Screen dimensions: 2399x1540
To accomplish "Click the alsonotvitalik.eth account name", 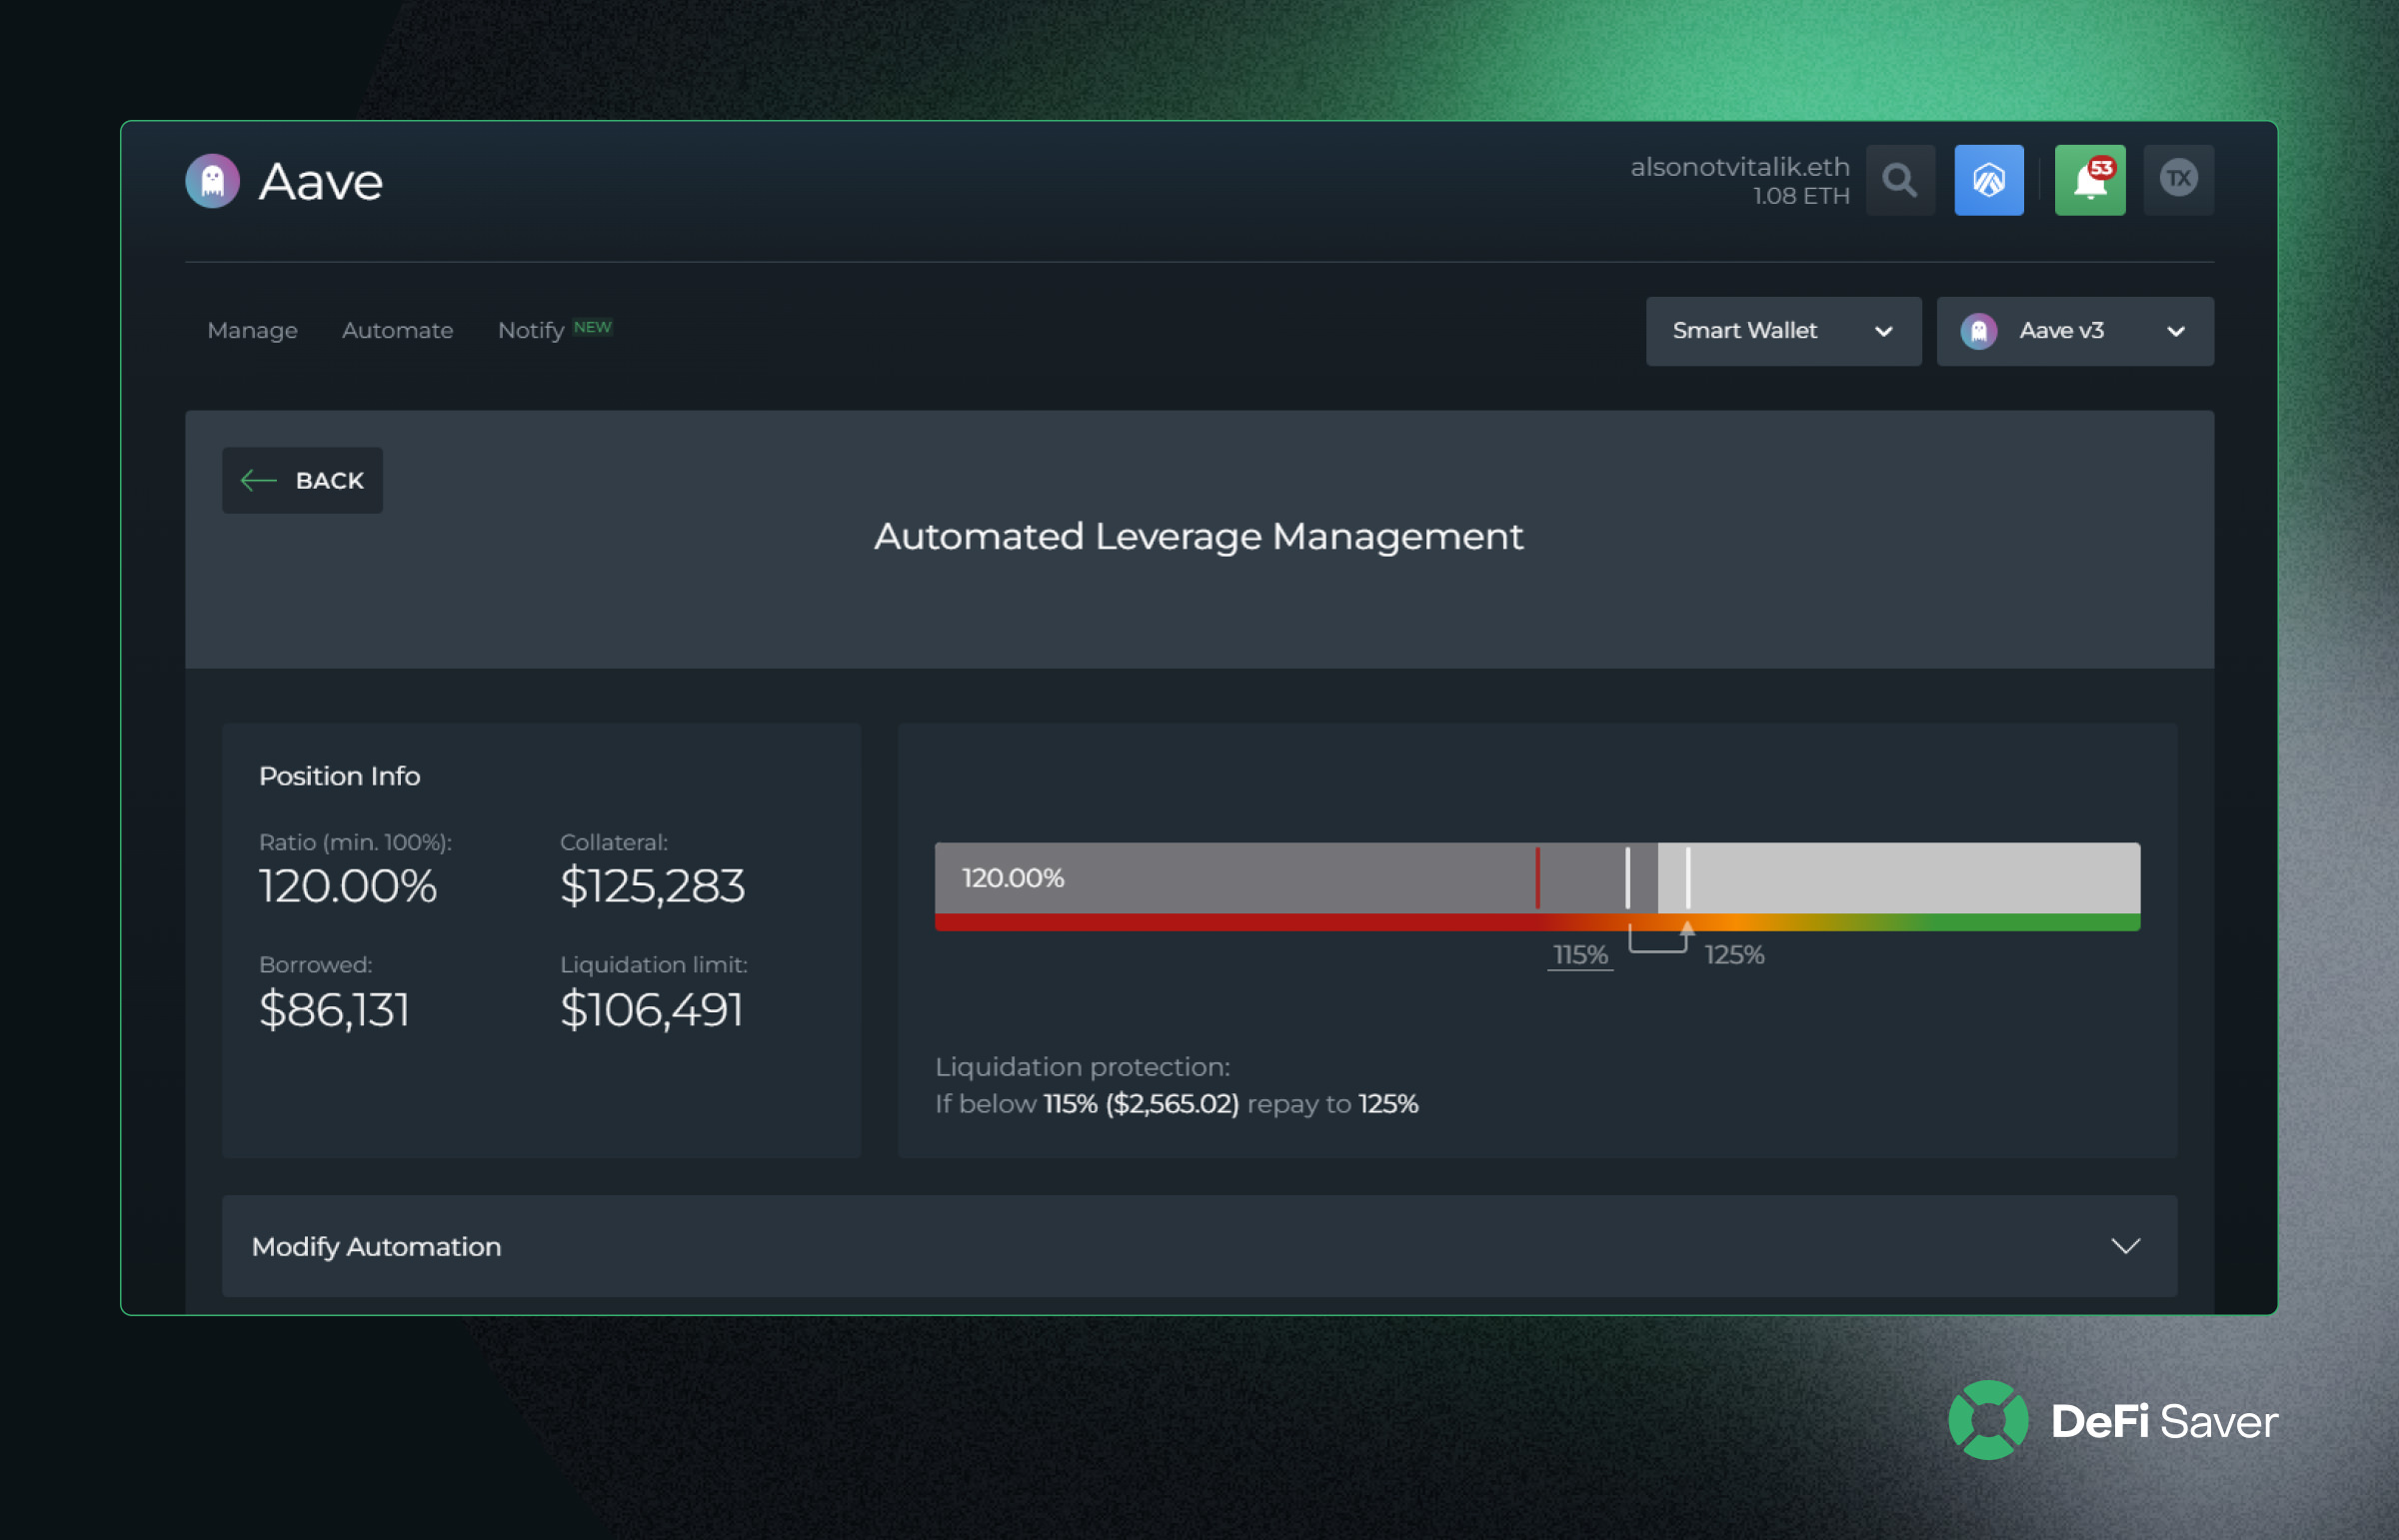I will [1740, 167].
